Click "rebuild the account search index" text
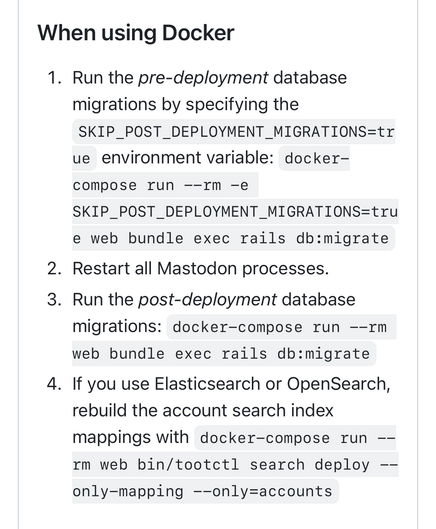The width and height of the screenshot is (436, 529). (x=203, y=411)
